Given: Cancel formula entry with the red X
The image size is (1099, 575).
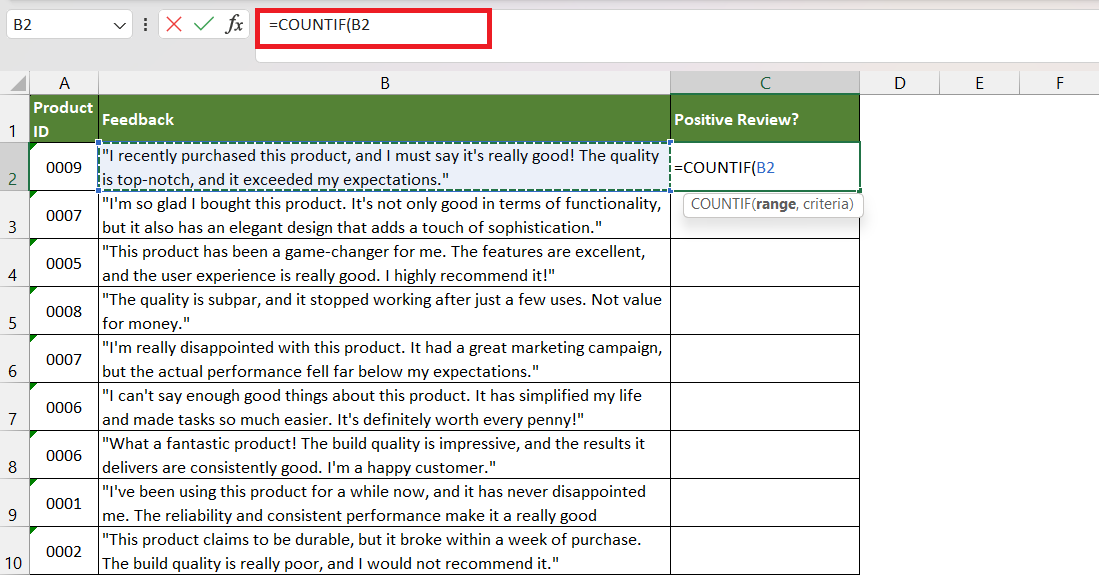Looking at the screenshot, I should pos(174,25).
